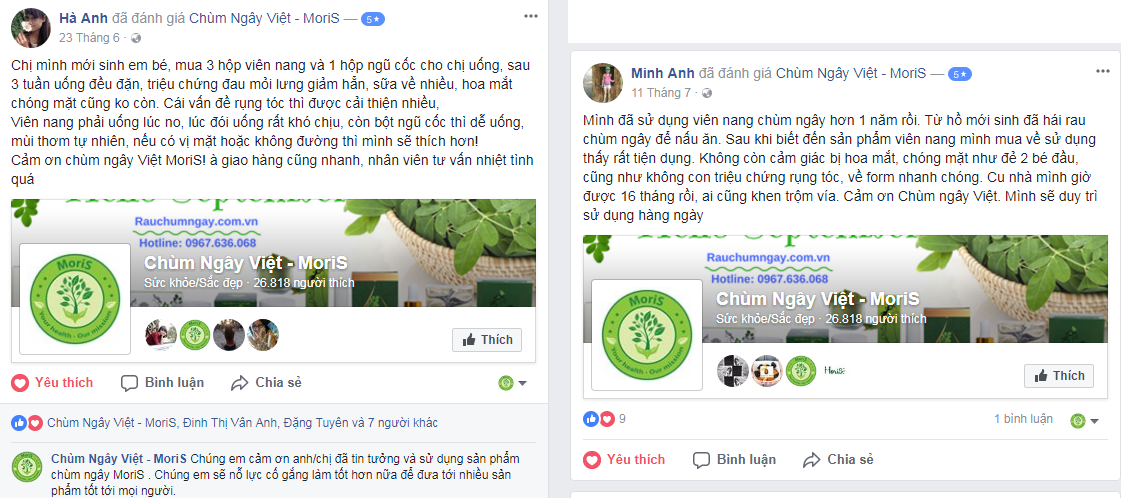Click the 5-star rating badge on Minh Anh's review

(x=960, y=74)
